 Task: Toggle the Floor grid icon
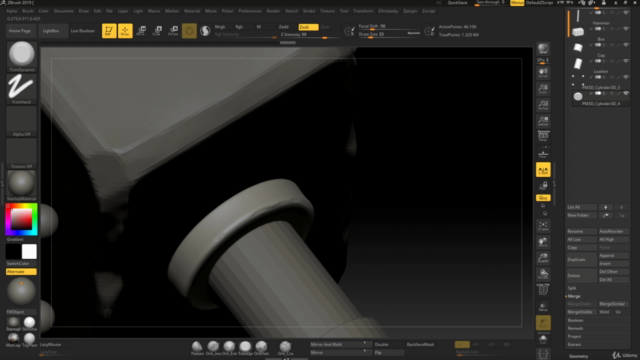click(x=543, y=153)
